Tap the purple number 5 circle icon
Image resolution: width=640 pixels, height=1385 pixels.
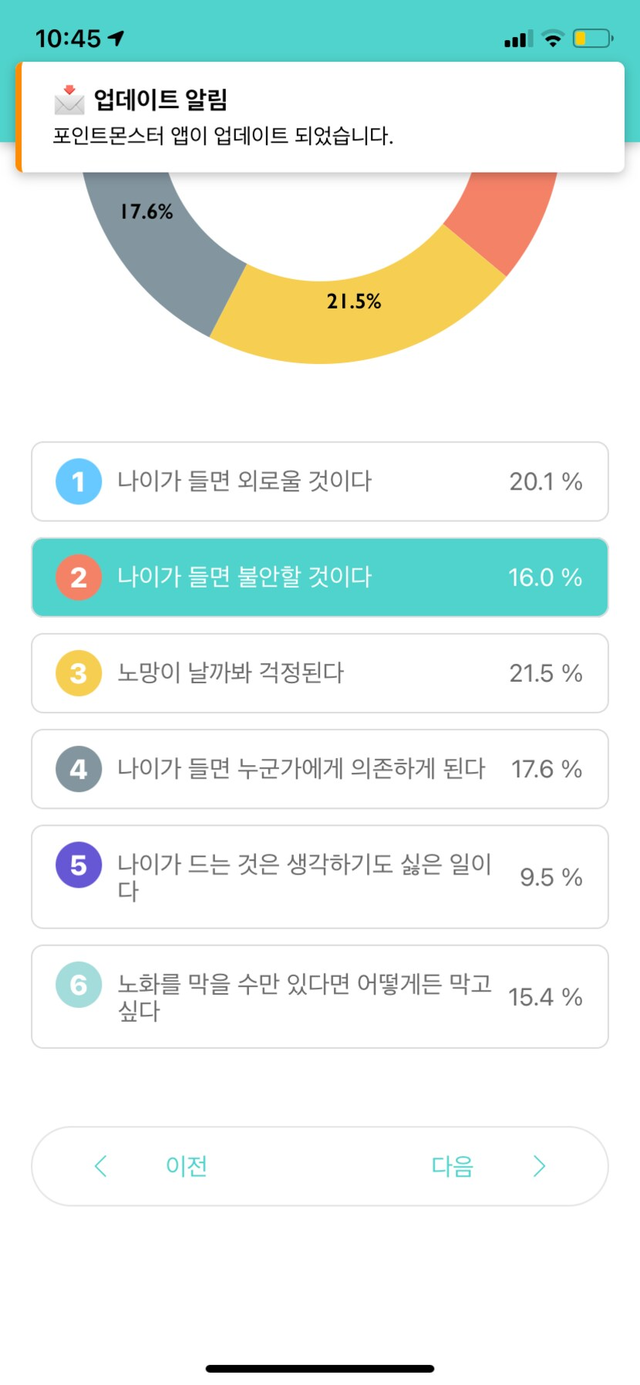(x=78, y=866)
